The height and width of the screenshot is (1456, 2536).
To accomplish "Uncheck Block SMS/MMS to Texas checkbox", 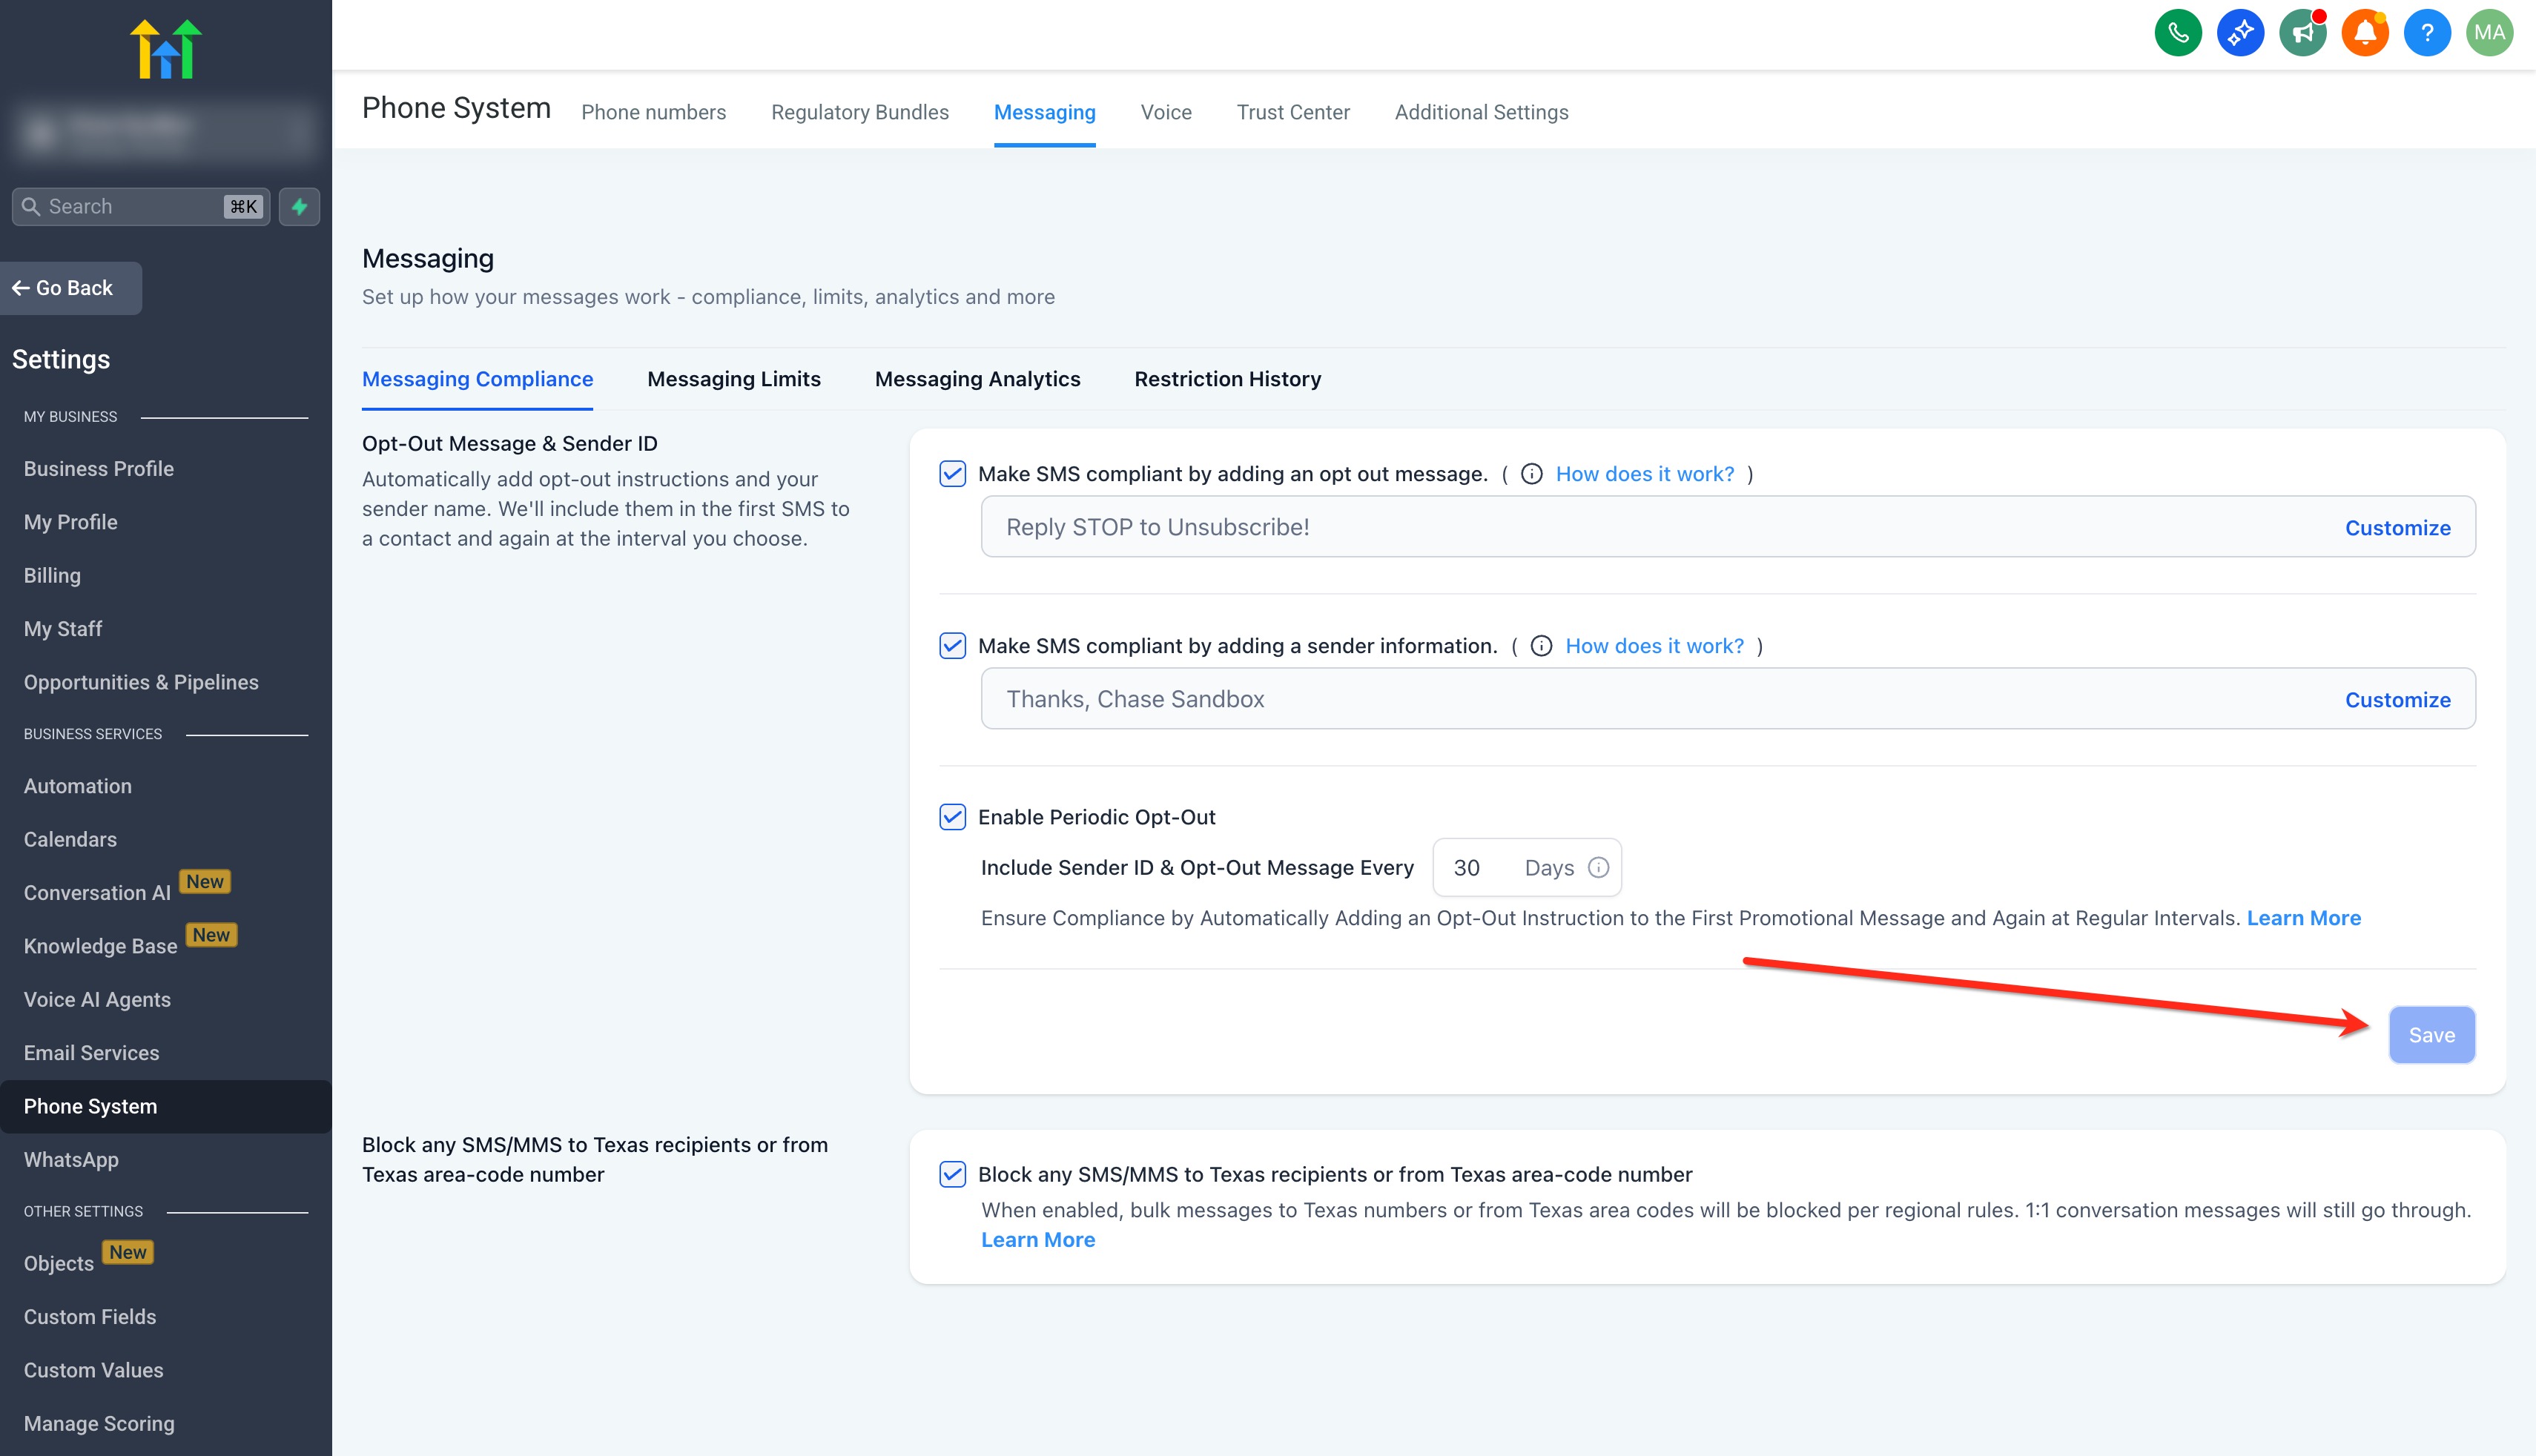I will [952, 1174].
